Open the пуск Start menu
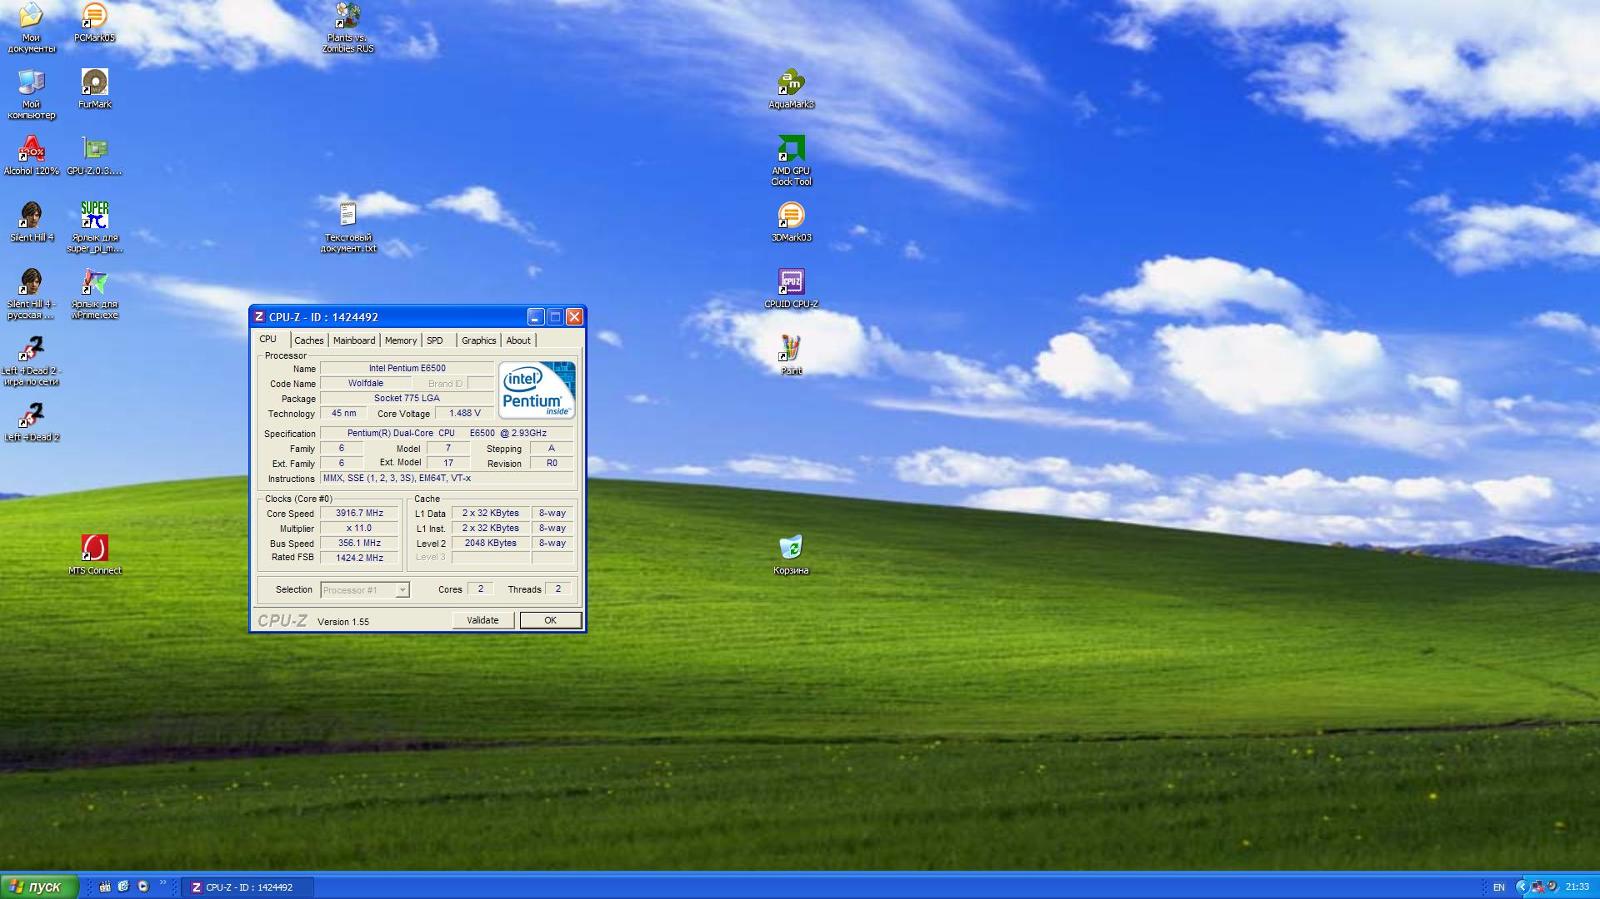1600x899 pixels. 39,886
